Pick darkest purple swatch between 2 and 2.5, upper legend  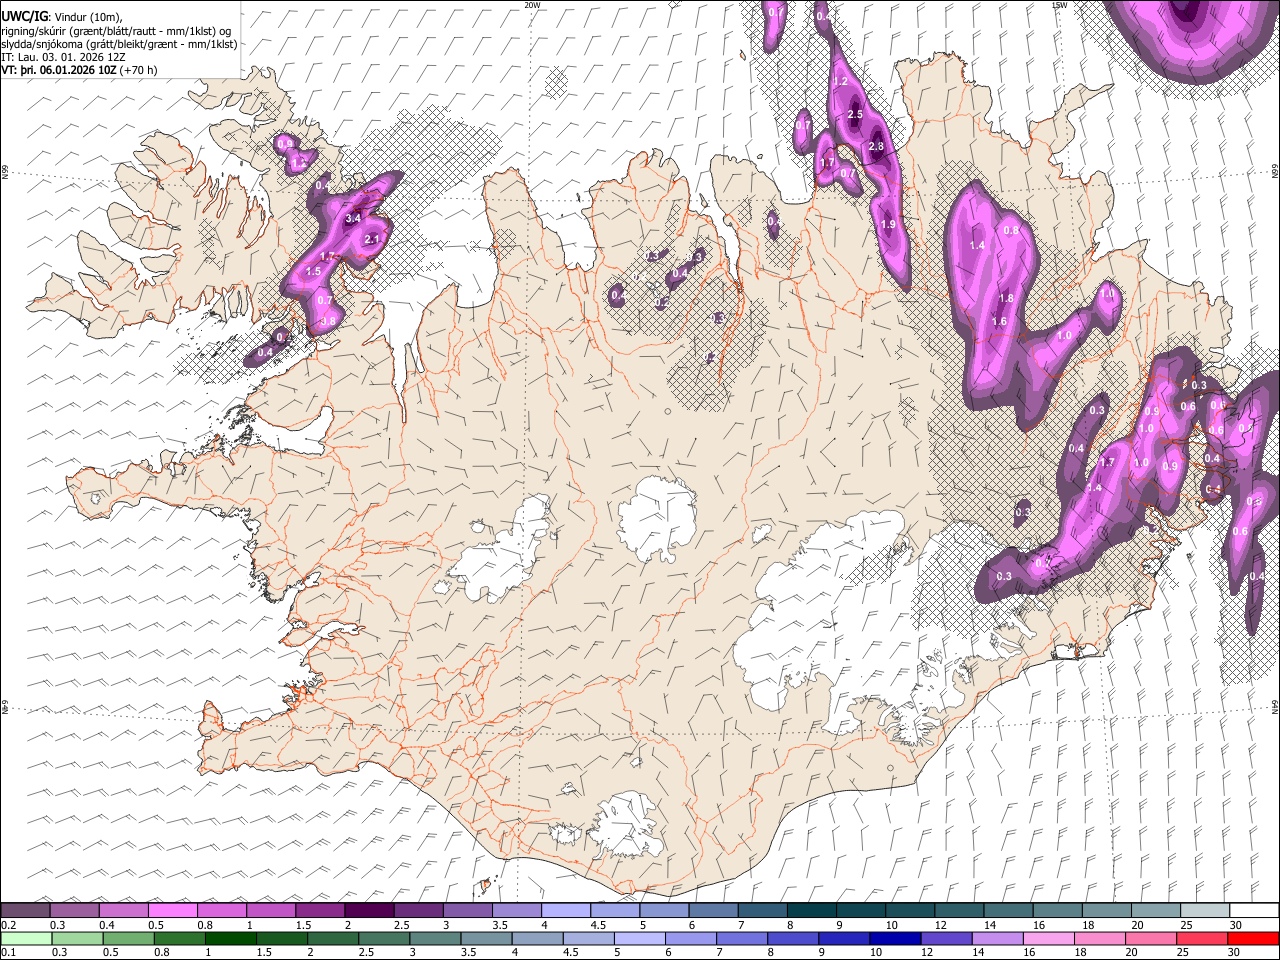tap(369, 911)
